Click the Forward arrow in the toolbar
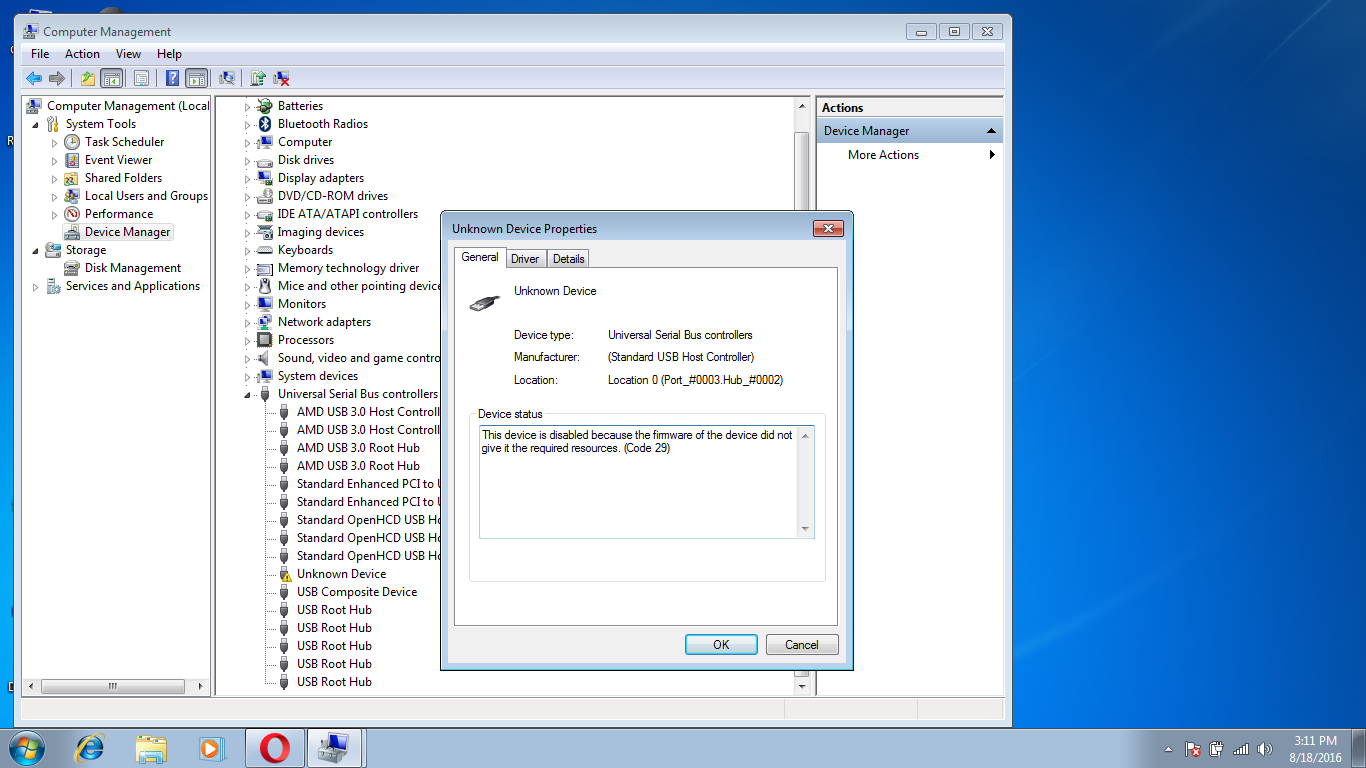Image resolution: width=1366 pixels, height=768 pixels. click(57, 78)
